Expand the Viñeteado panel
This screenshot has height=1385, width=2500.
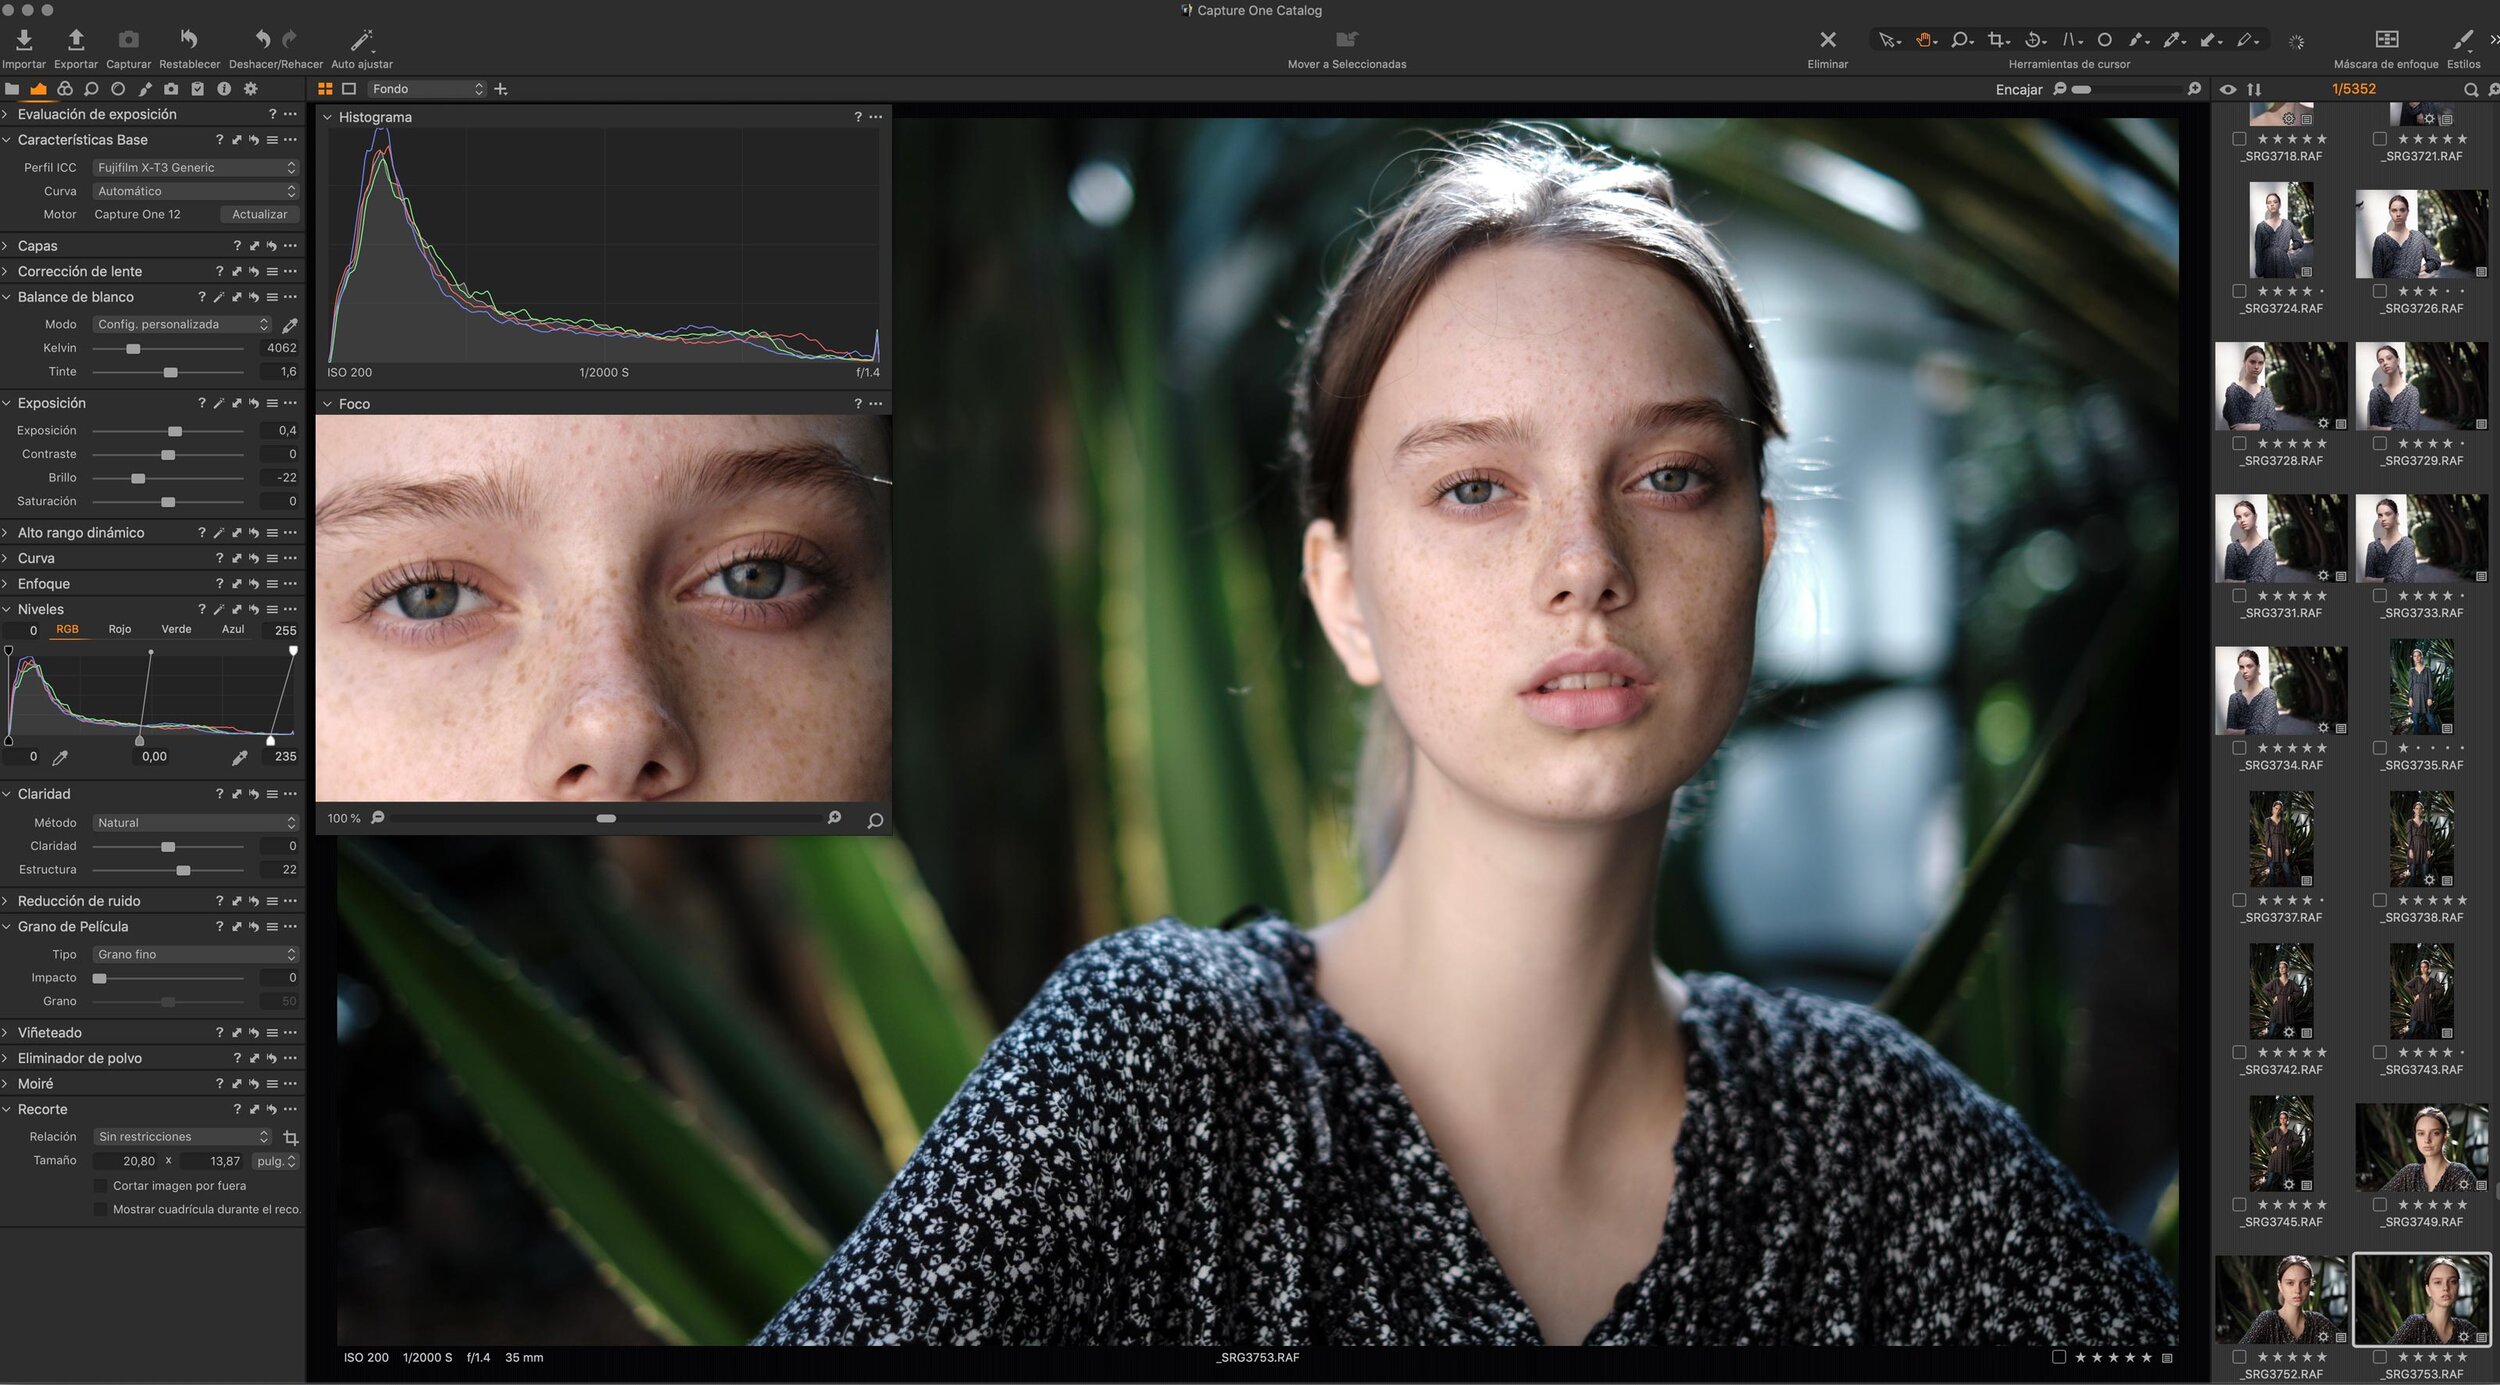click(x=49, y=1033)
